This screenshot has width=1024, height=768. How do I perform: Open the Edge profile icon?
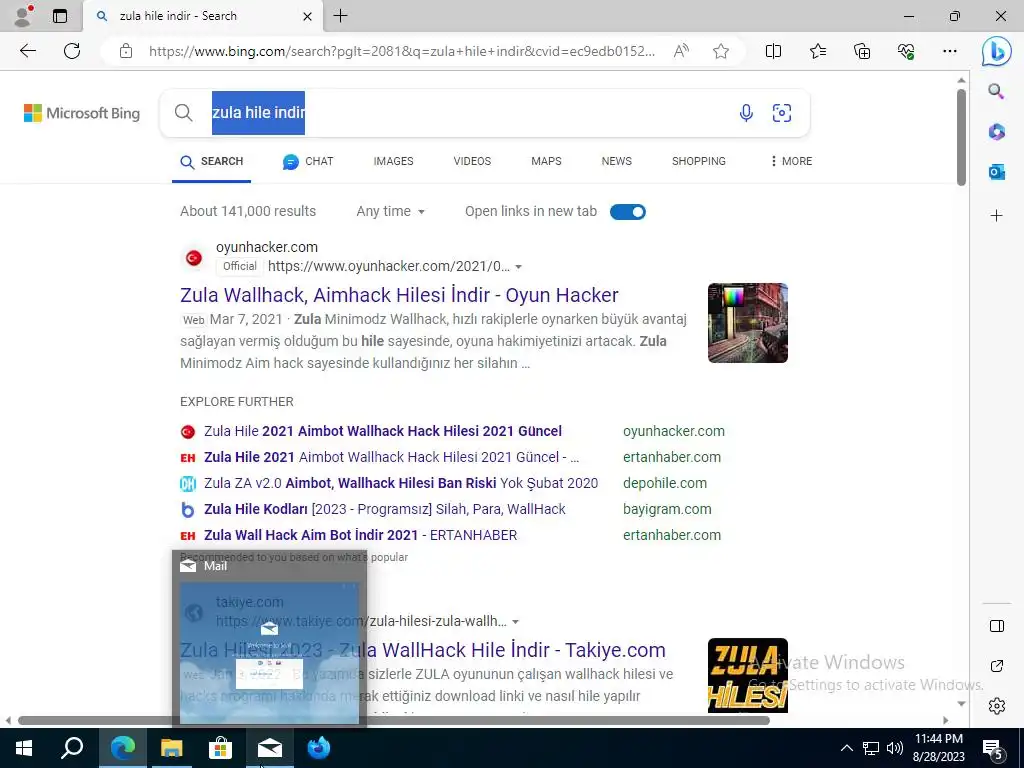point(24,16)
